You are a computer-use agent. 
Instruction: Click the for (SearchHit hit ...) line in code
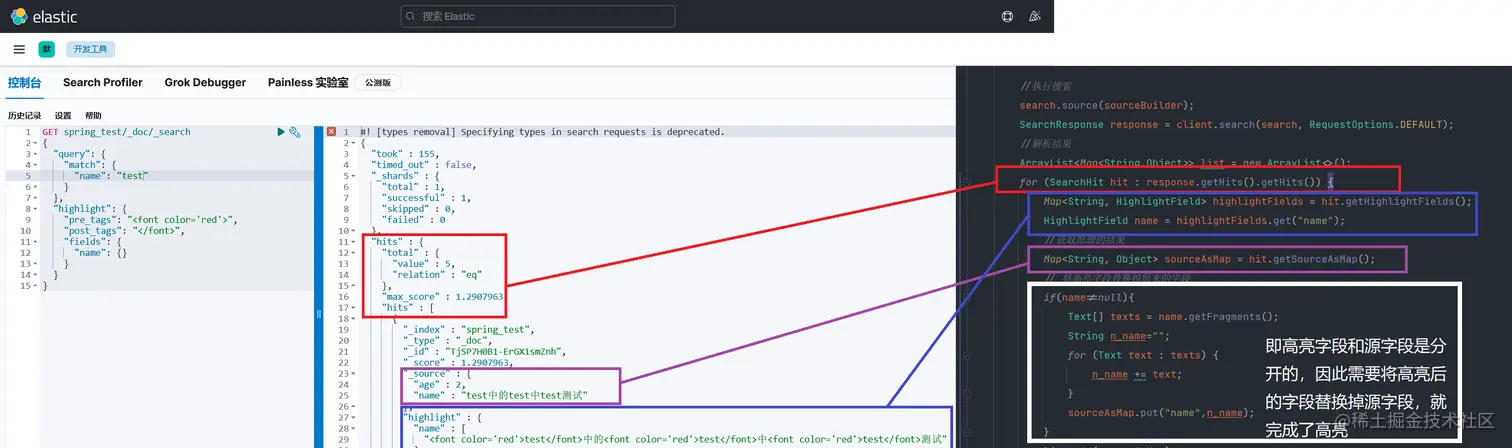pyautogui.click(x=1176, y=183)
